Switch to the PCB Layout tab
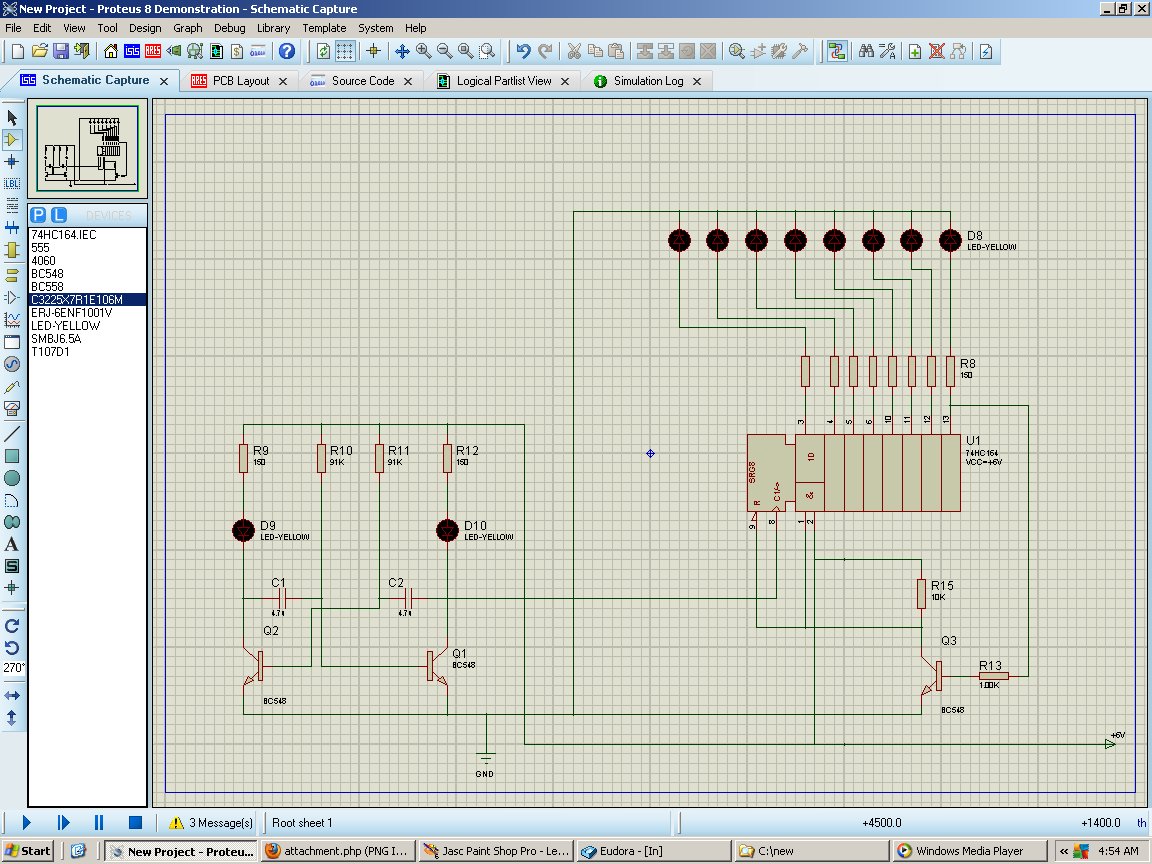This screenshot has width=1152, height=864. (240, 81)
